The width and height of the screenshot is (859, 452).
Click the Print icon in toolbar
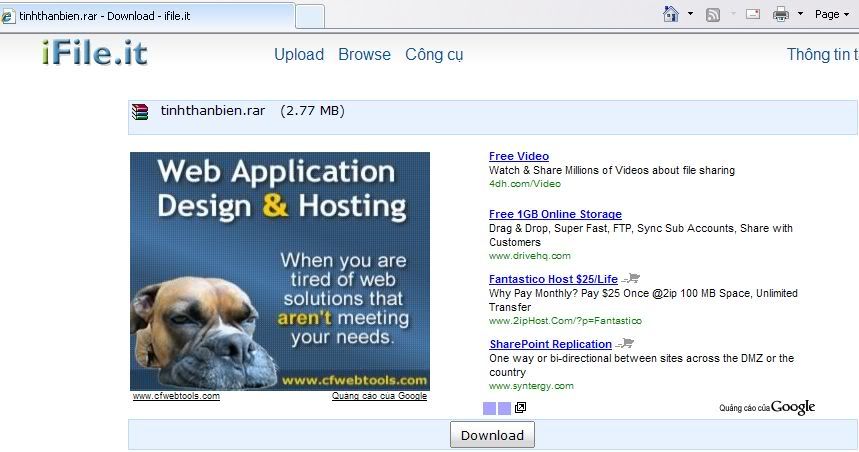coord(781,14)
